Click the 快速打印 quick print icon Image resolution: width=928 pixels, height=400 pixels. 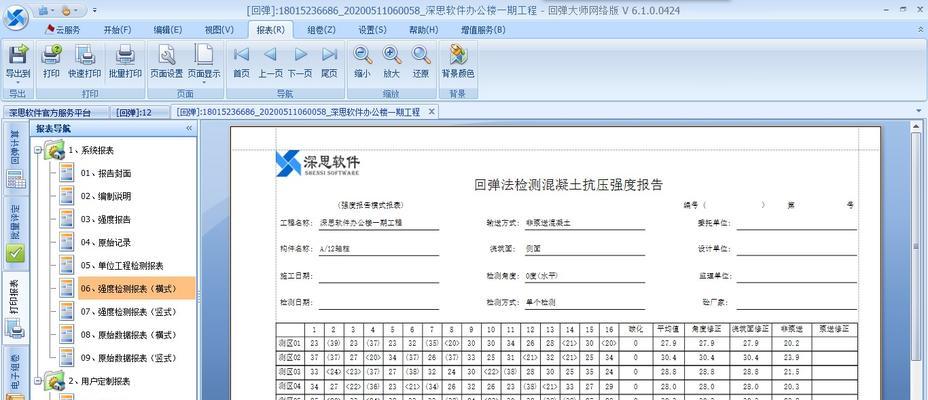tap(85, 54)
